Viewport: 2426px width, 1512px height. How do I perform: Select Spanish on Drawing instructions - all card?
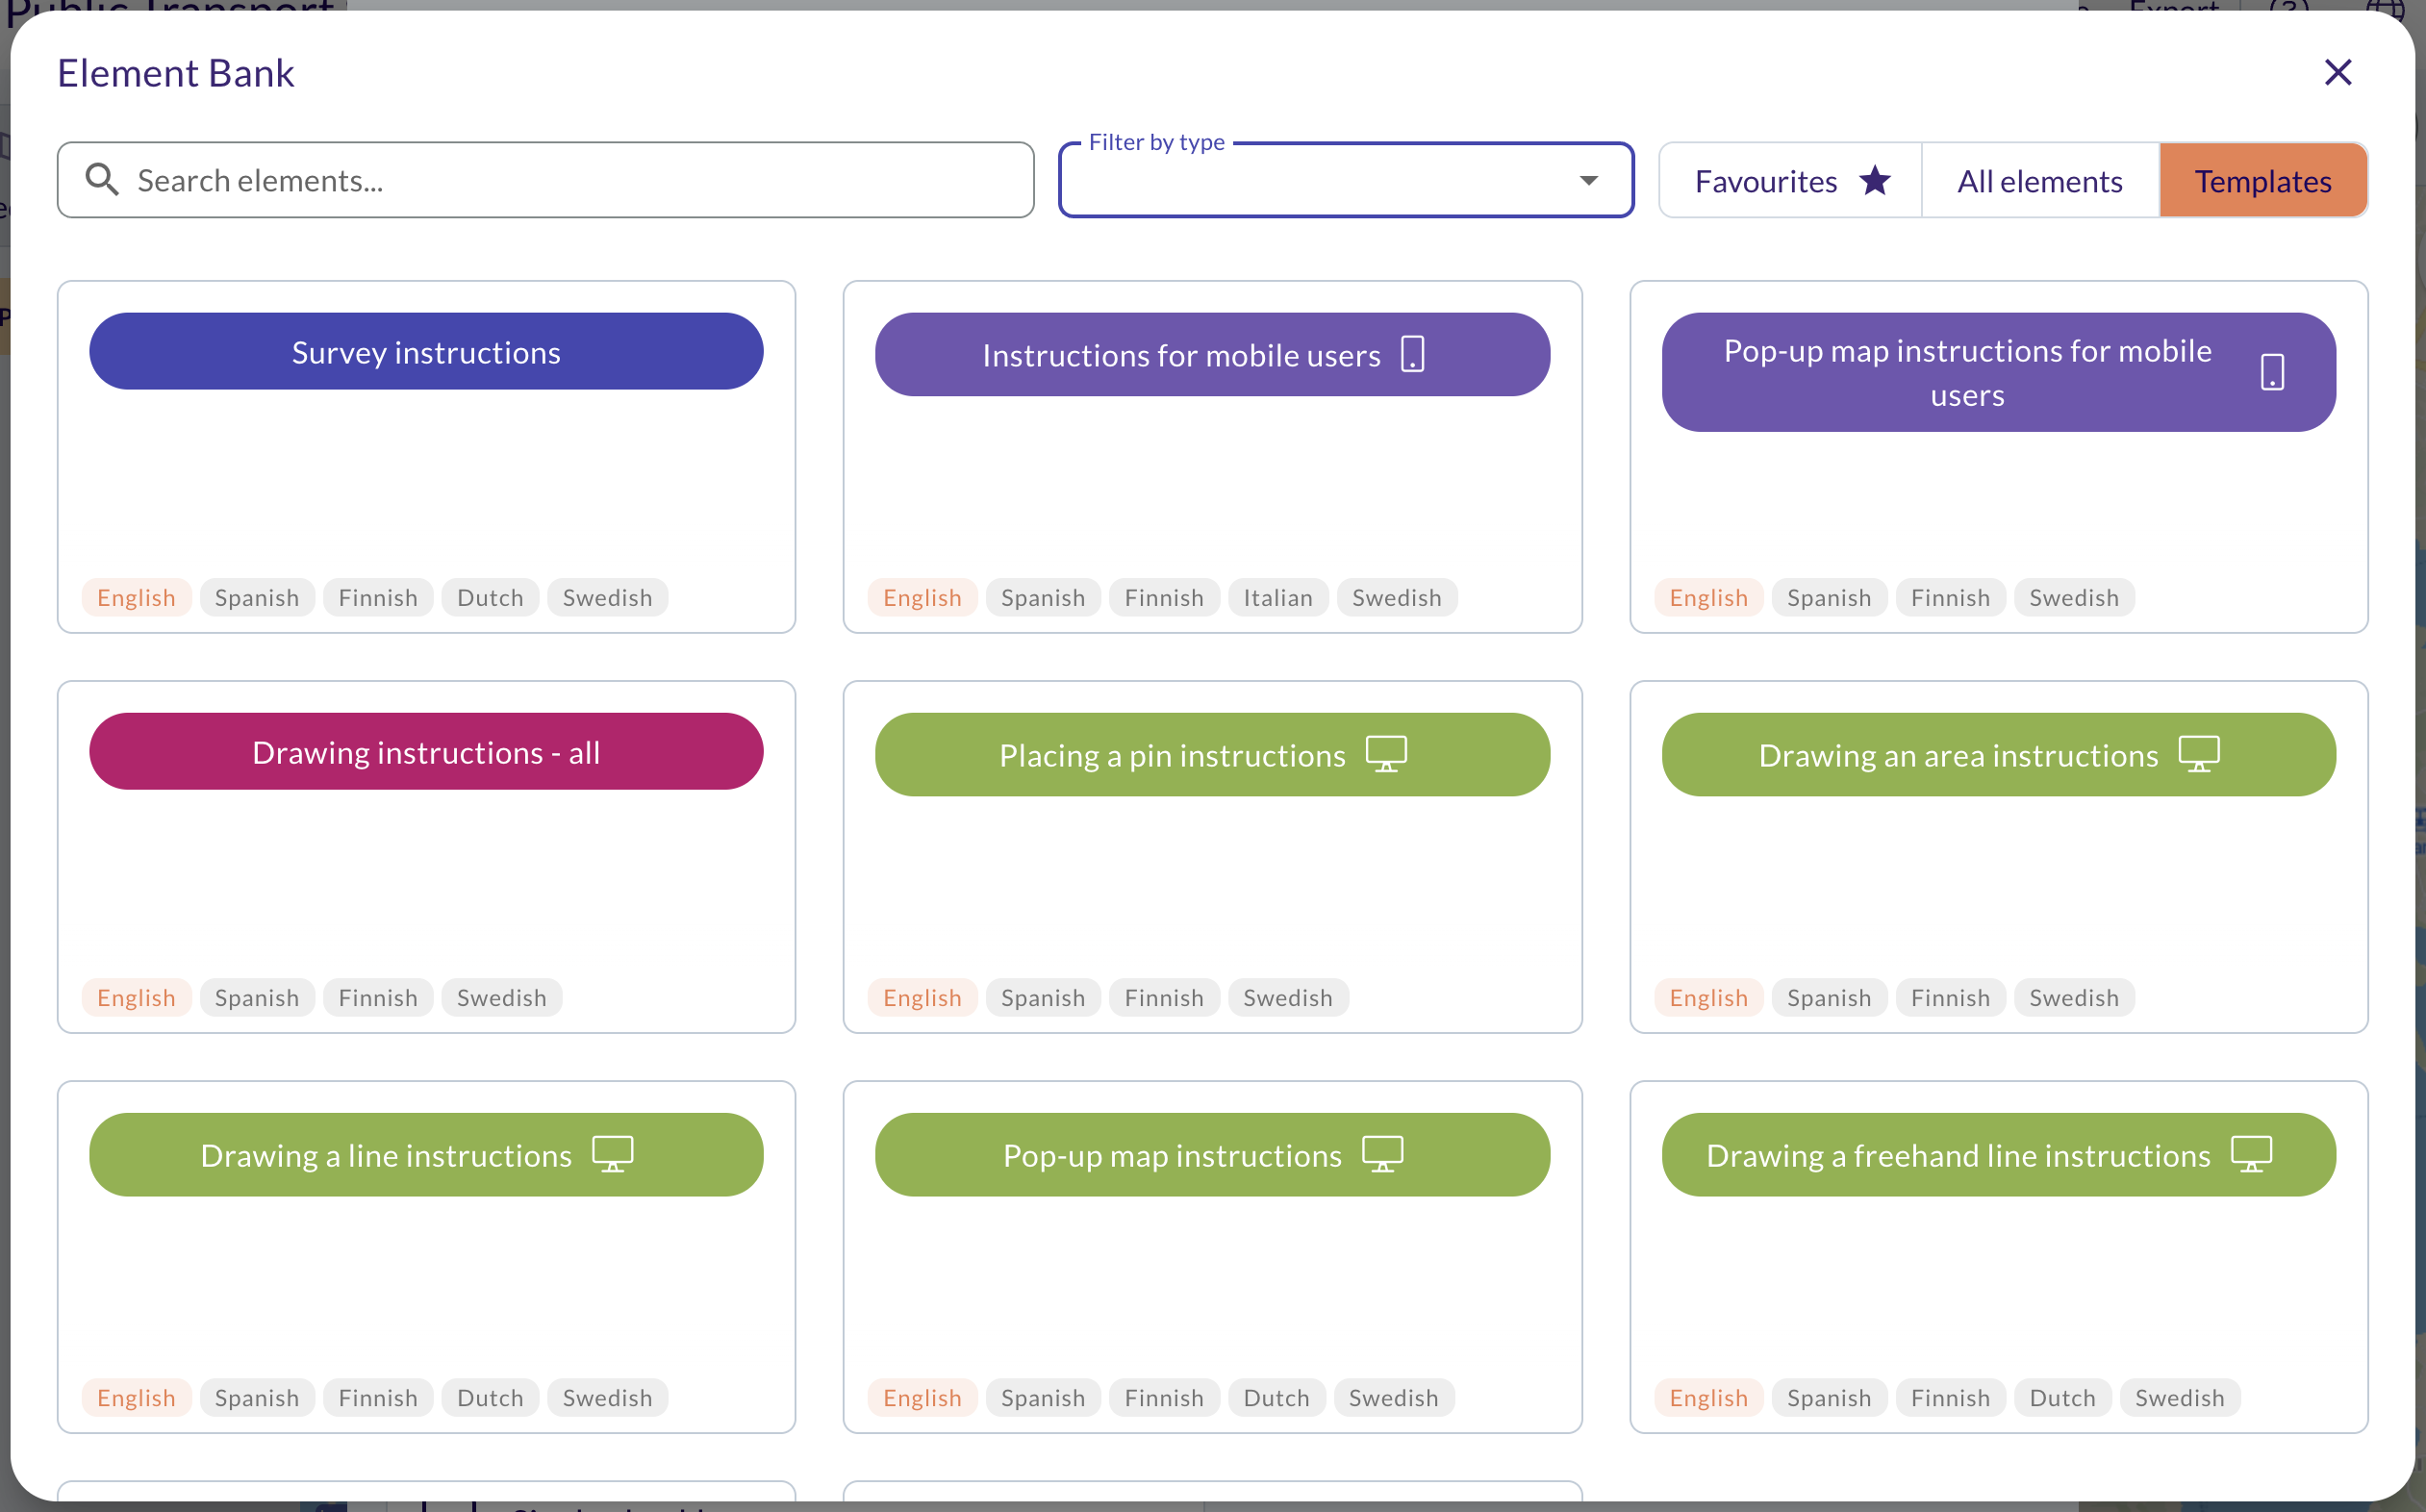point(257,997)
